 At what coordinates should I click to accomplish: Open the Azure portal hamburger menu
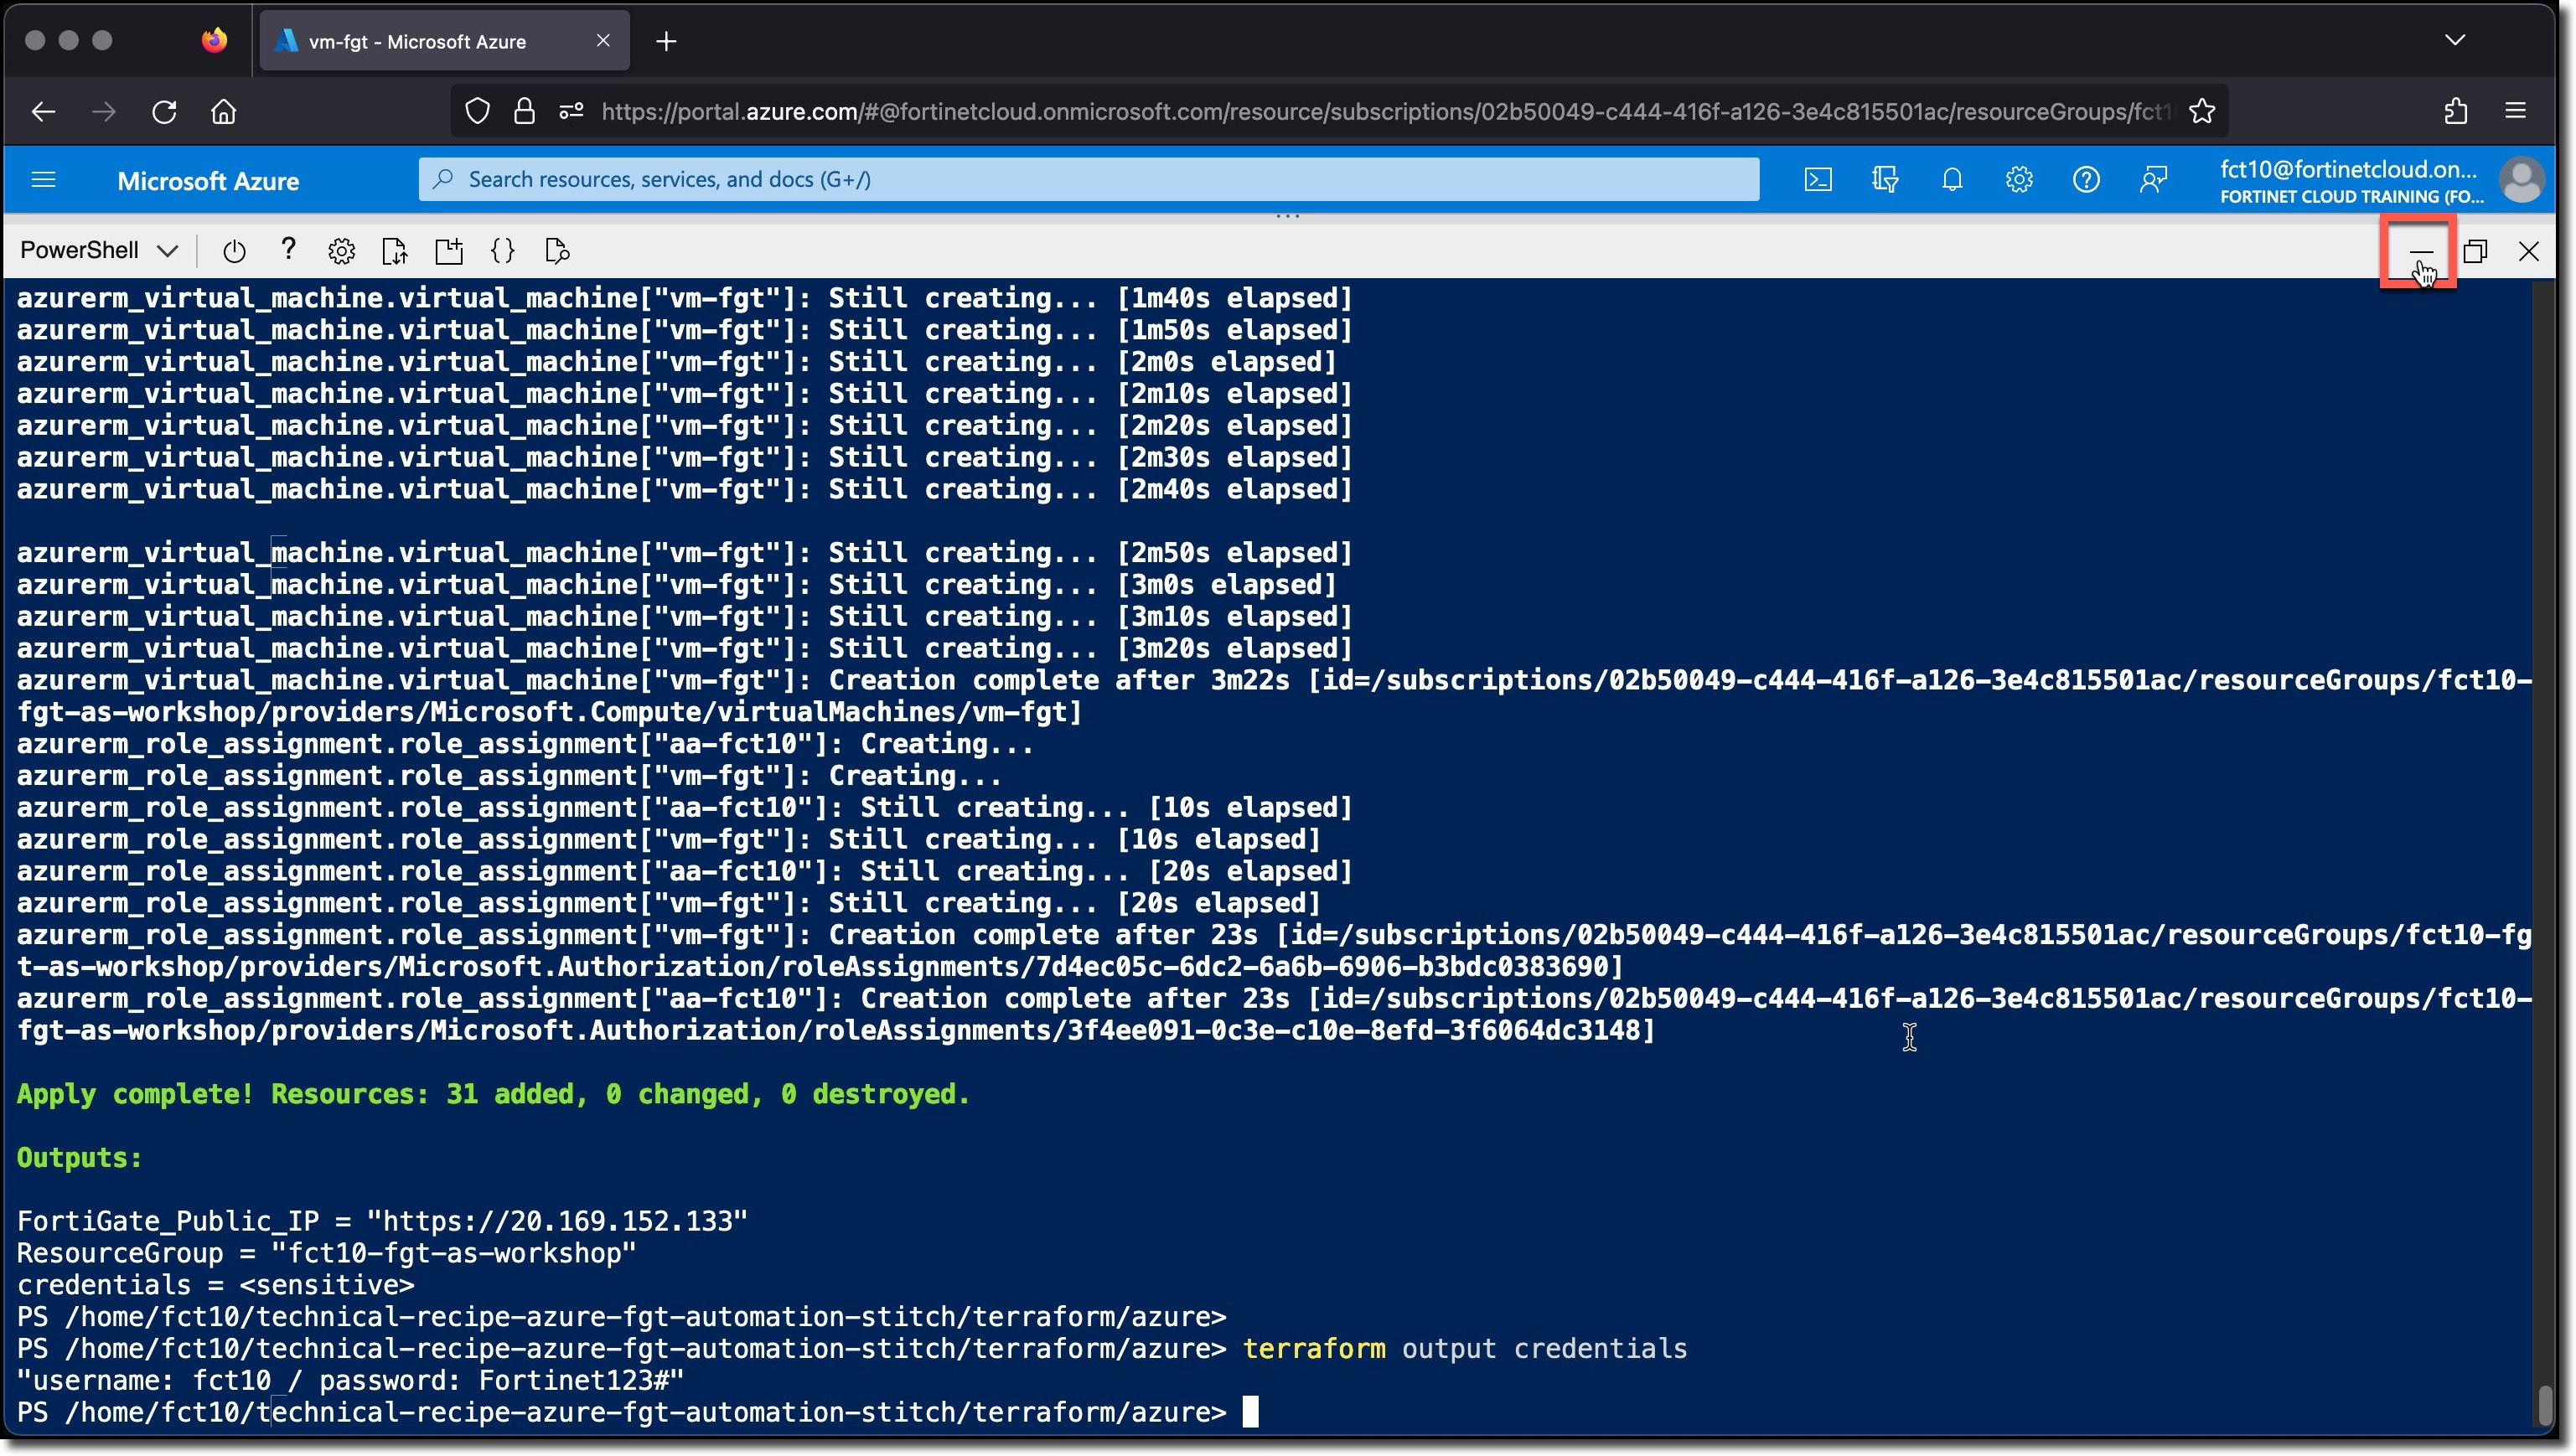pyautogui.click(x=43, y=180)
